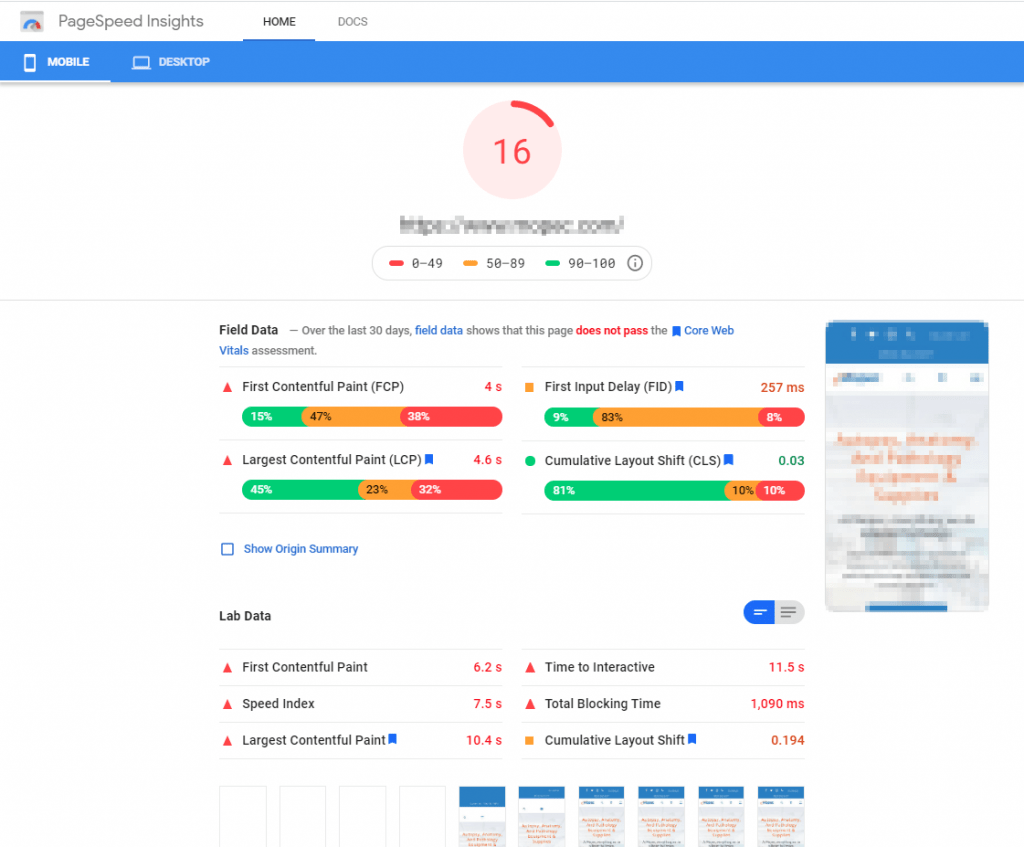Click the 50–89 orange legend marker
This screenshot has width=1024, height=847.
click(470, 263)
